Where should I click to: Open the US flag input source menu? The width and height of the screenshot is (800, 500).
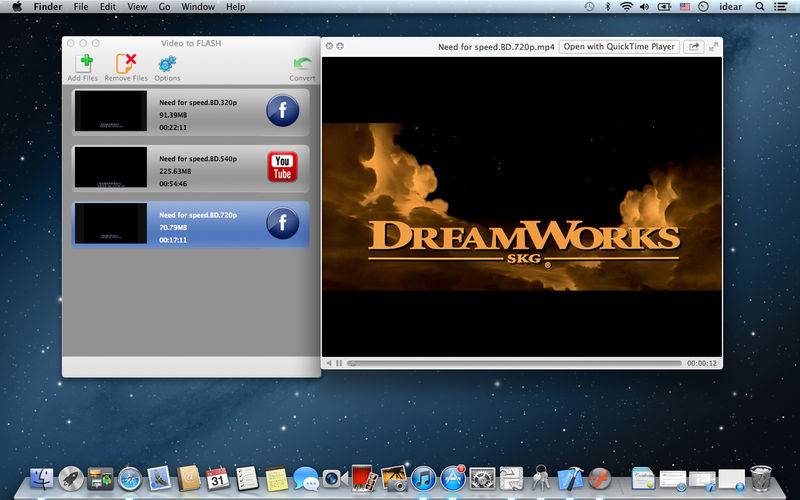coord(685,7)
